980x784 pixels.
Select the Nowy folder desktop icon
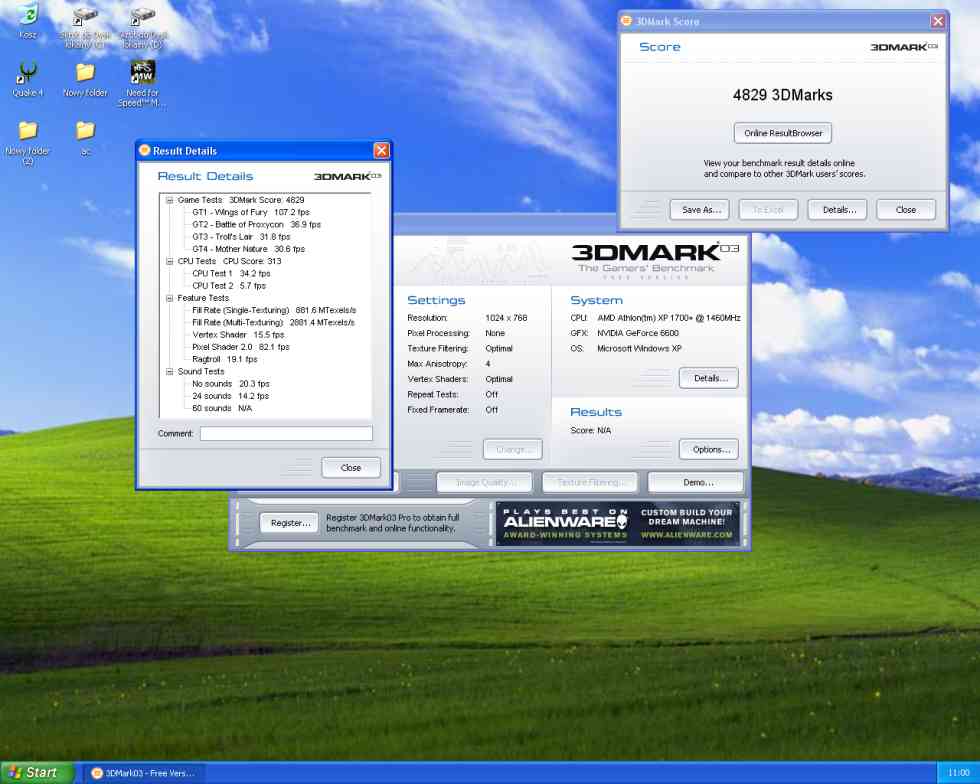point(85,79)
